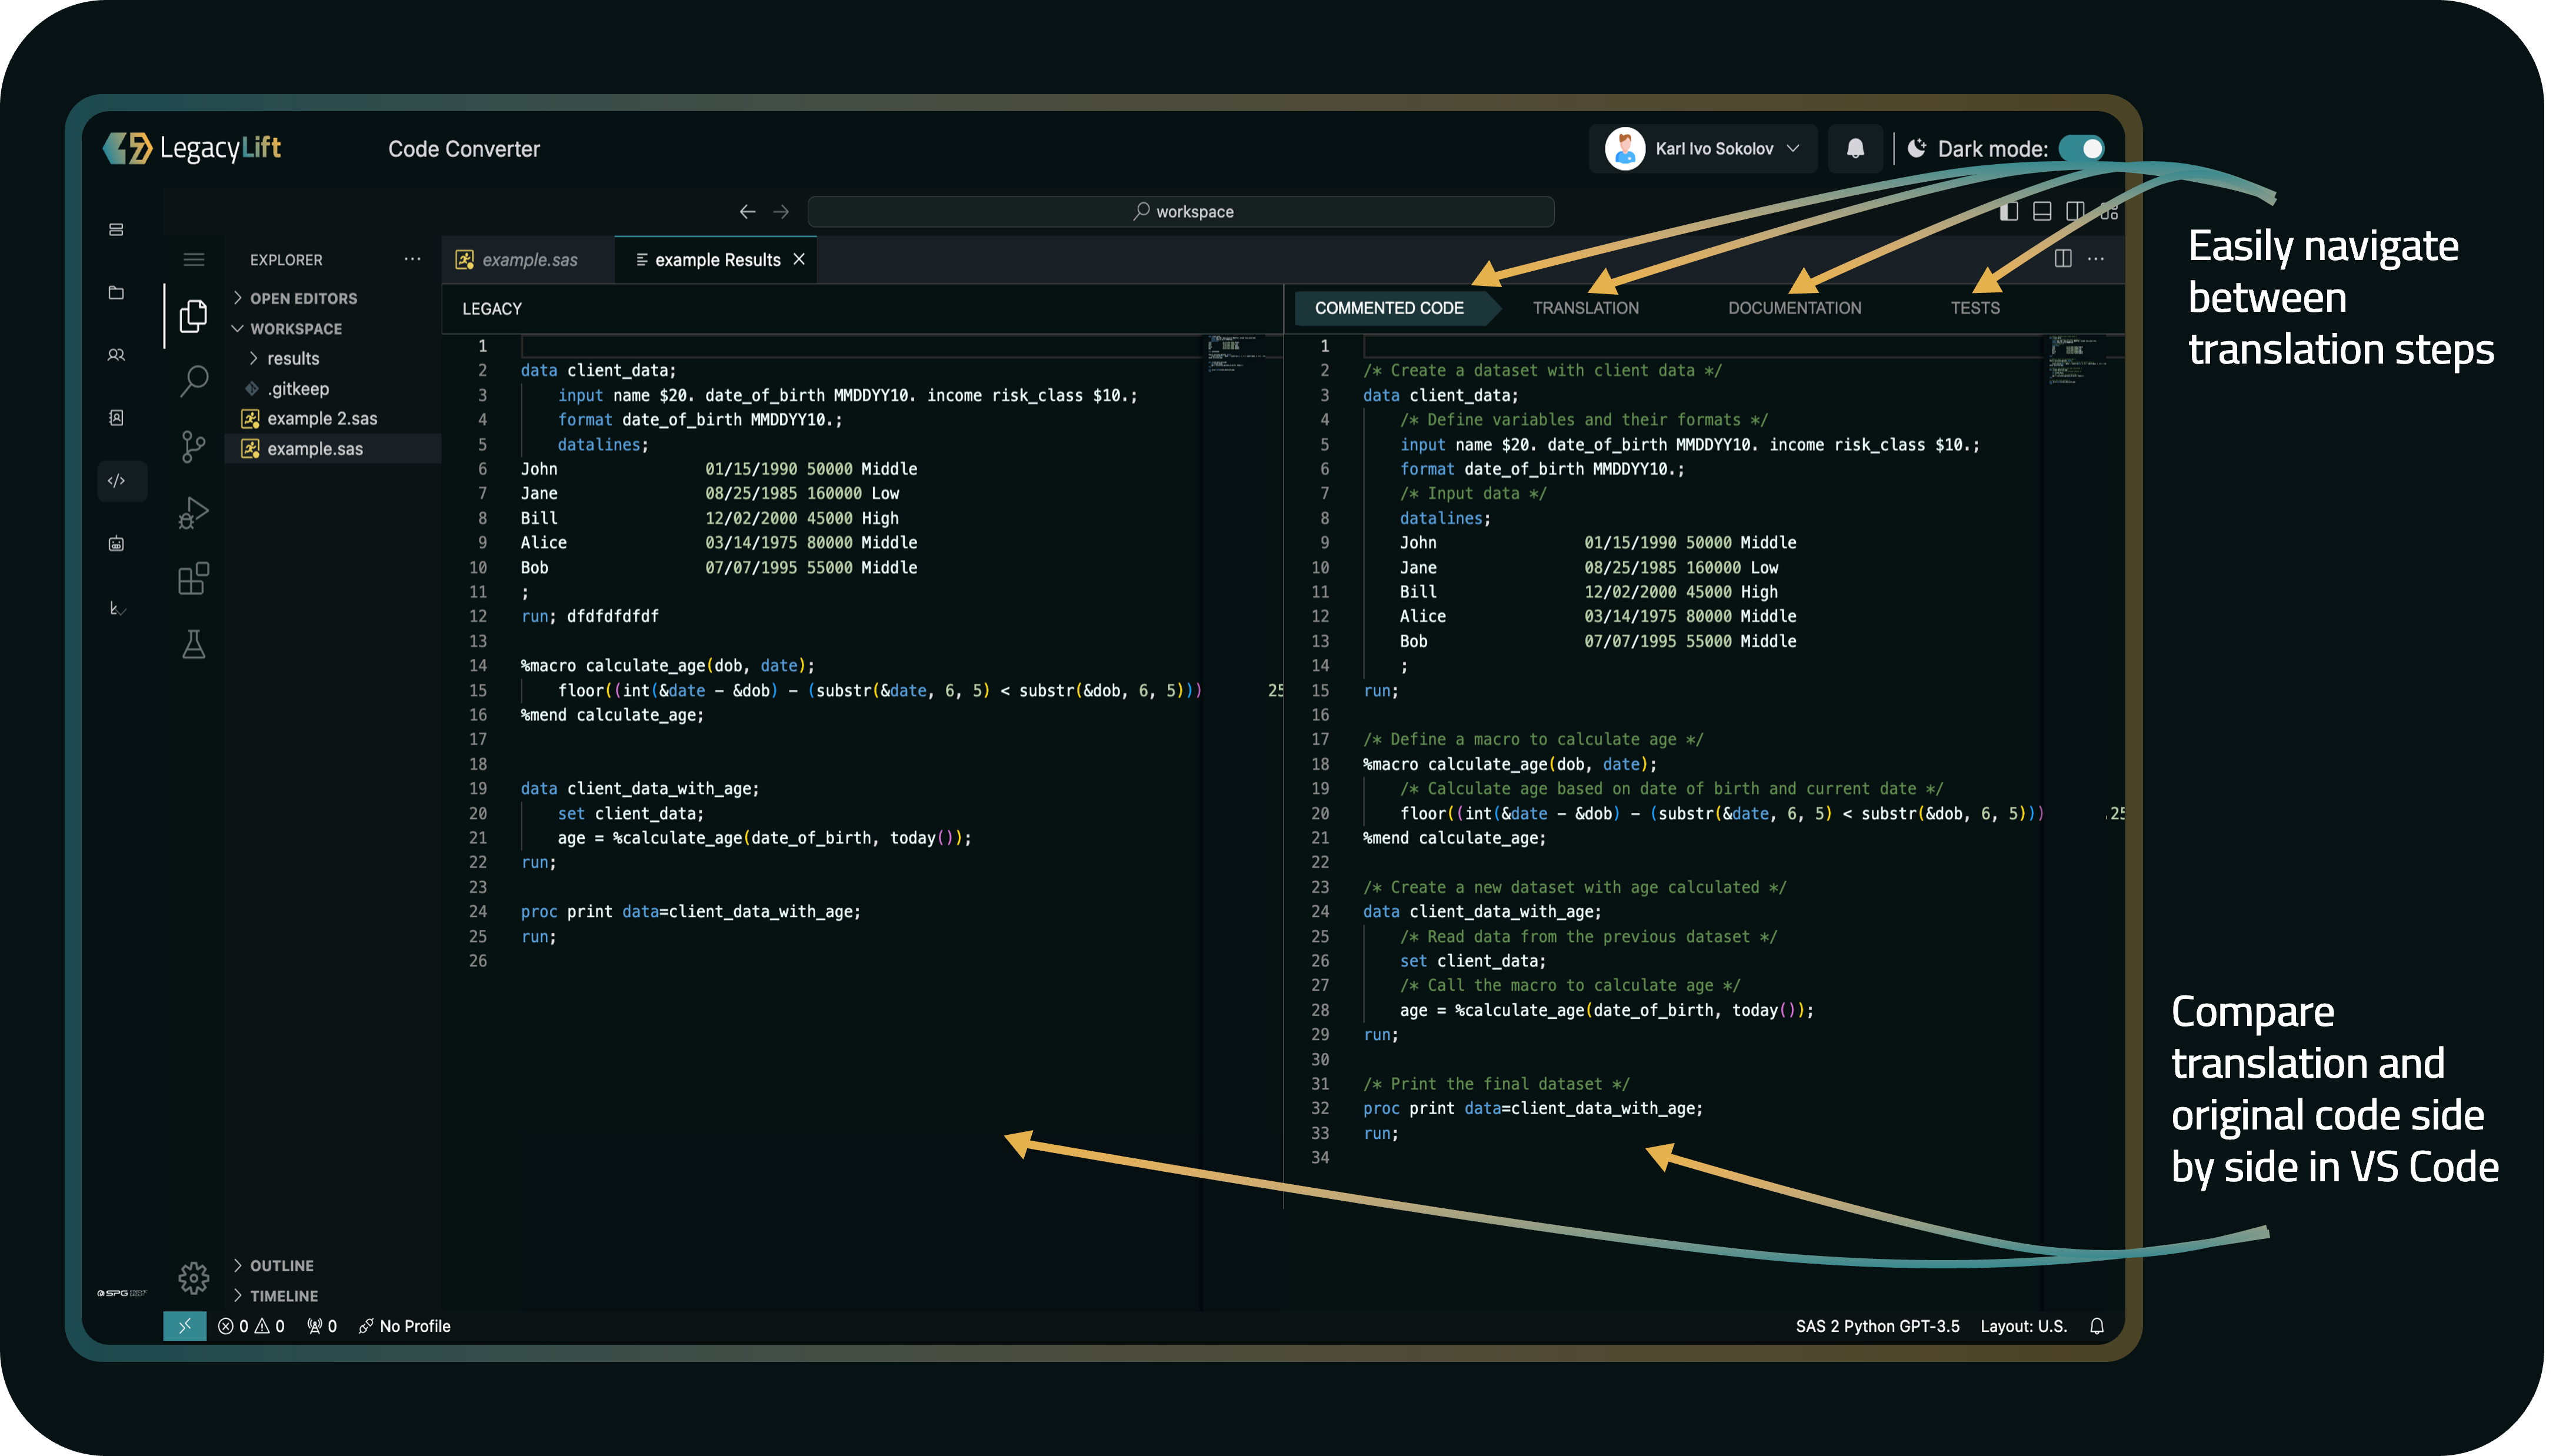Screen dimensions: 2566x1456
Task: Open the Manage gear icon
Action: pyautogui.click(x=193, y=1277)
